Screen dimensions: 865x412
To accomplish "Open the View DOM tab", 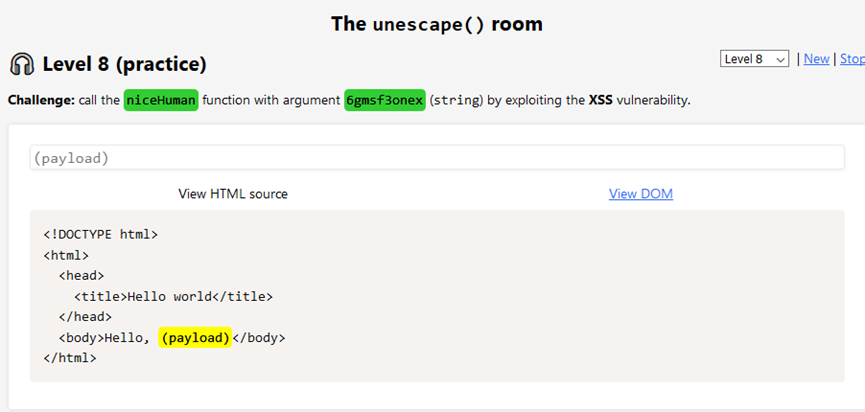I will click(x=640, y=194).
